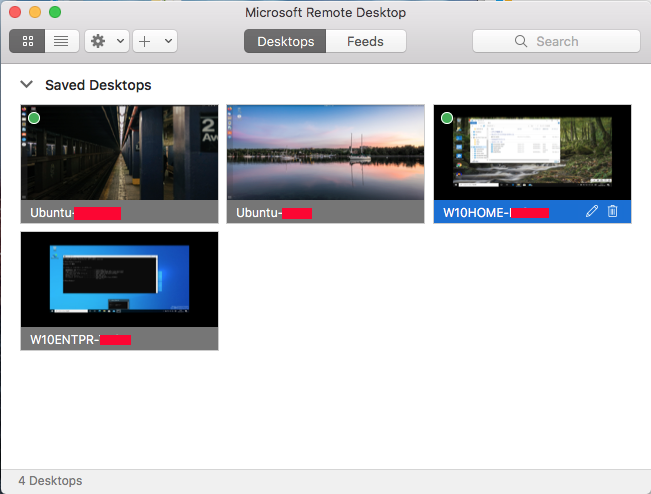The height and width of the screenshot is (494, 651).
Task: Click the plus add button
Action: click(x=144, y=41)
